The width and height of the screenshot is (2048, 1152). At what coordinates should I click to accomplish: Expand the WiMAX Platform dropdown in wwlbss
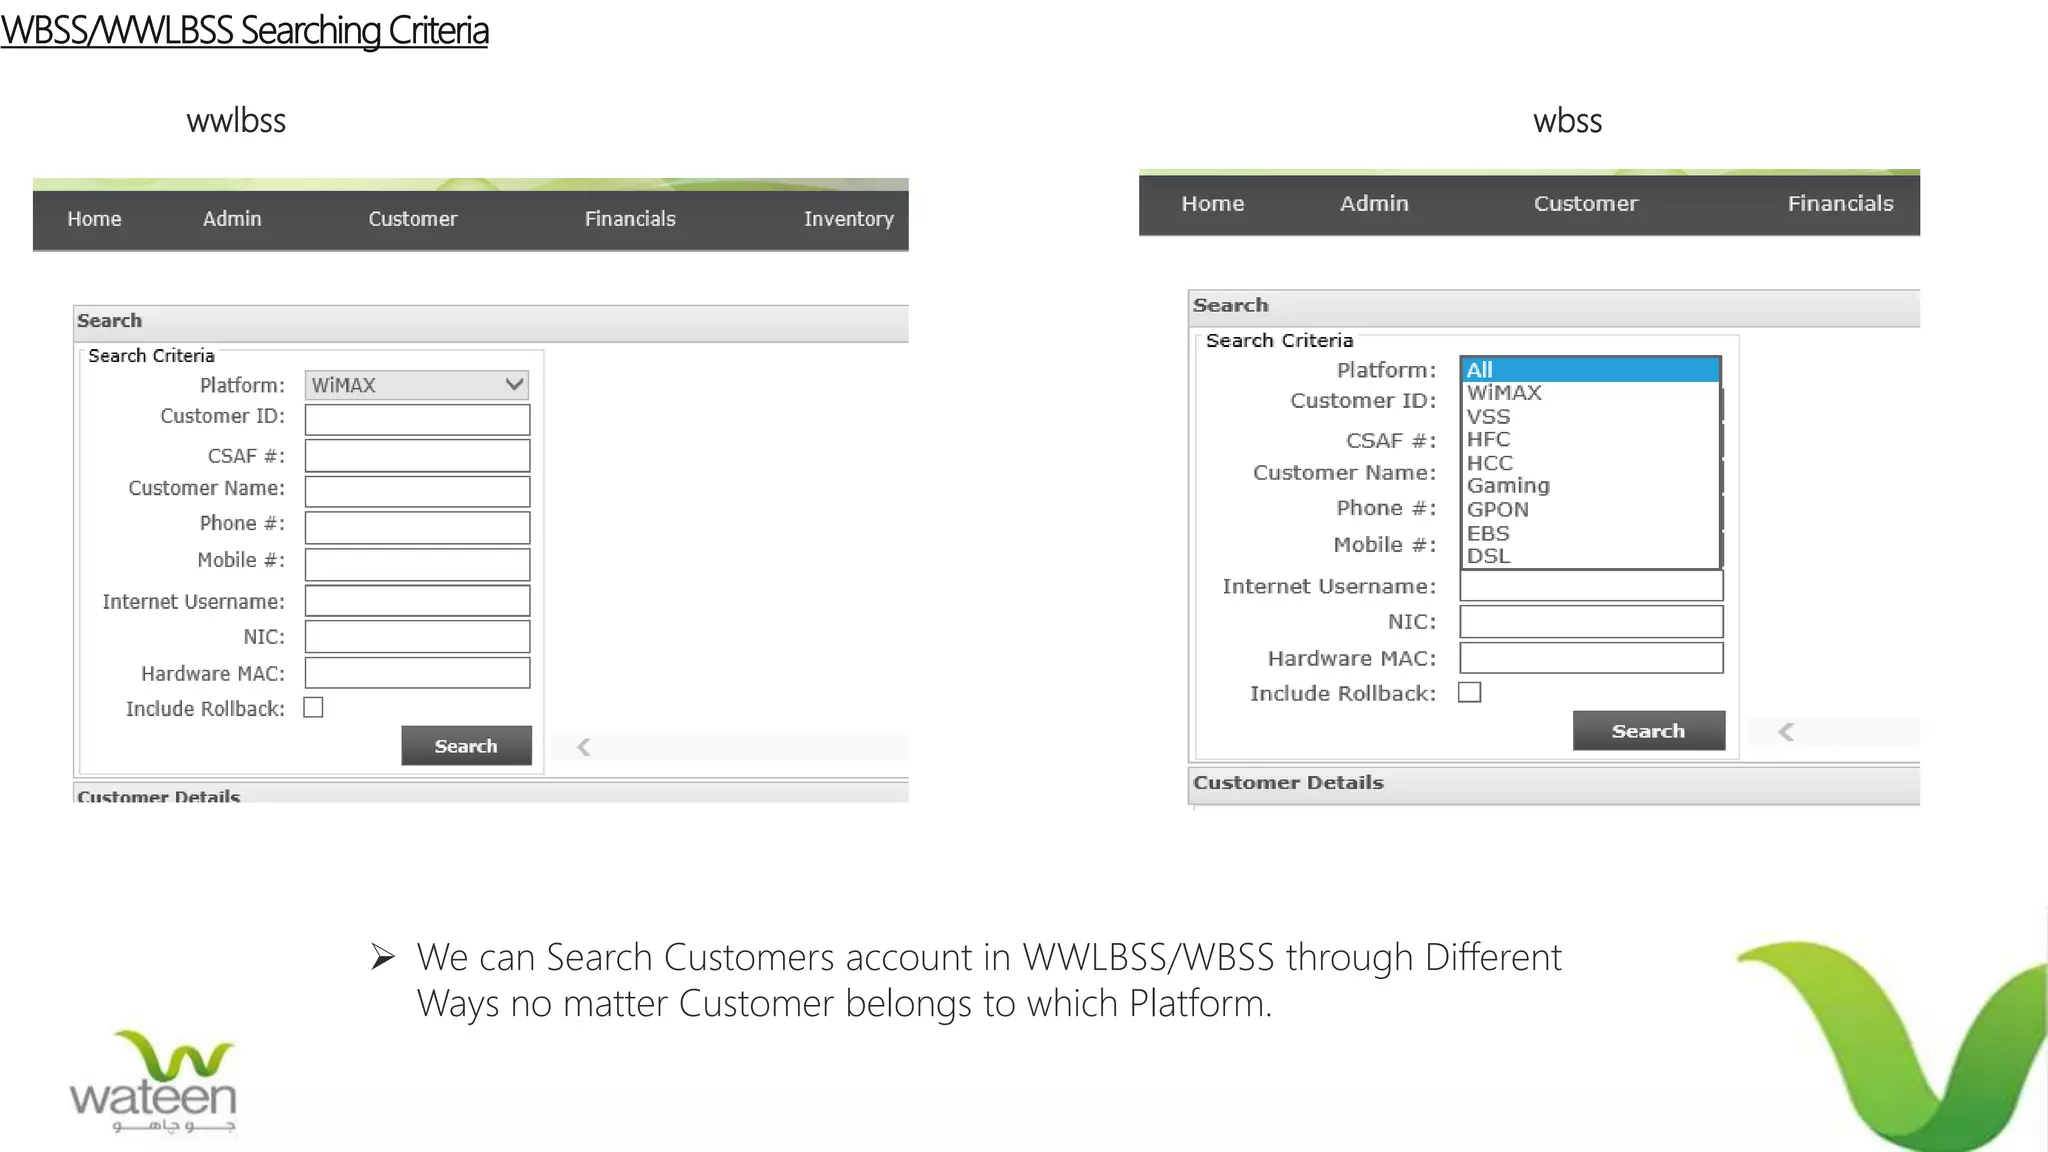(x=417, y=385)
